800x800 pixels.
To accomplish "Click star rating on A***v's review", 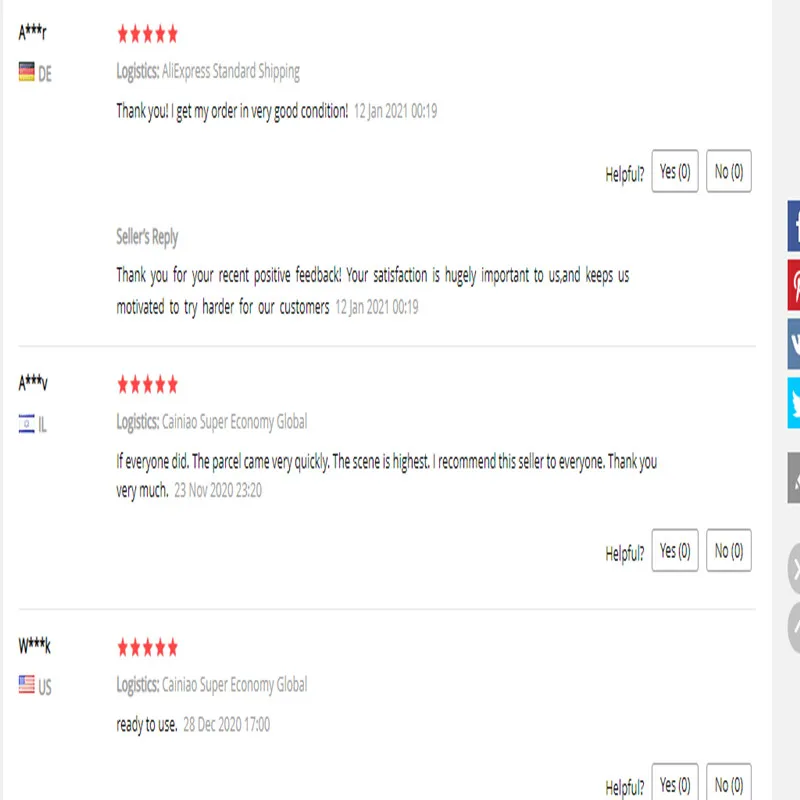I will (x=147, y=385).
